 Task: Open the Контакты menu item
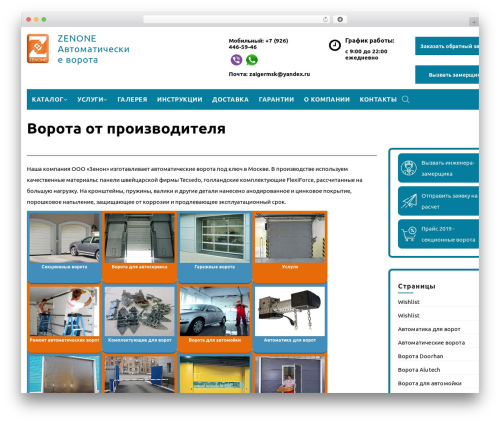378,99
